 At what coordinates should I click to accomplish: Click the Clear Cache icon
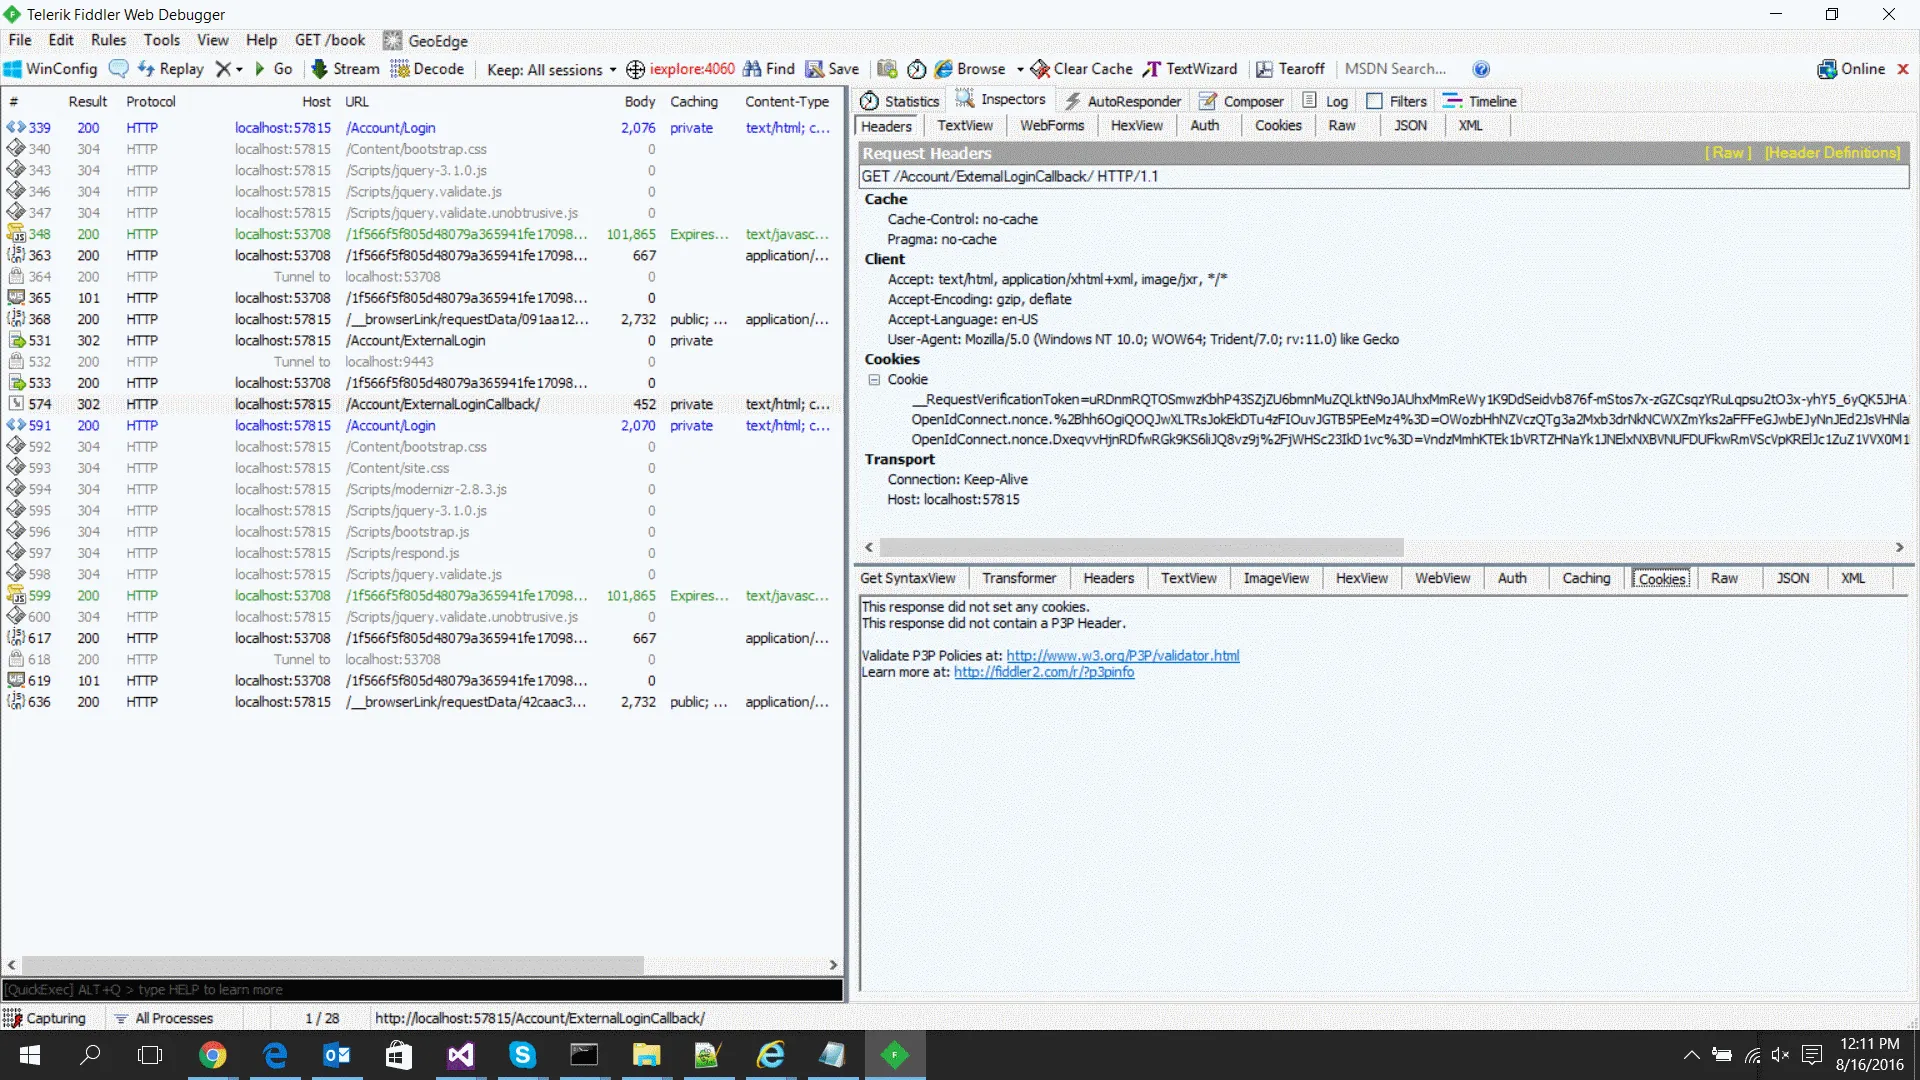[1040, 69]
